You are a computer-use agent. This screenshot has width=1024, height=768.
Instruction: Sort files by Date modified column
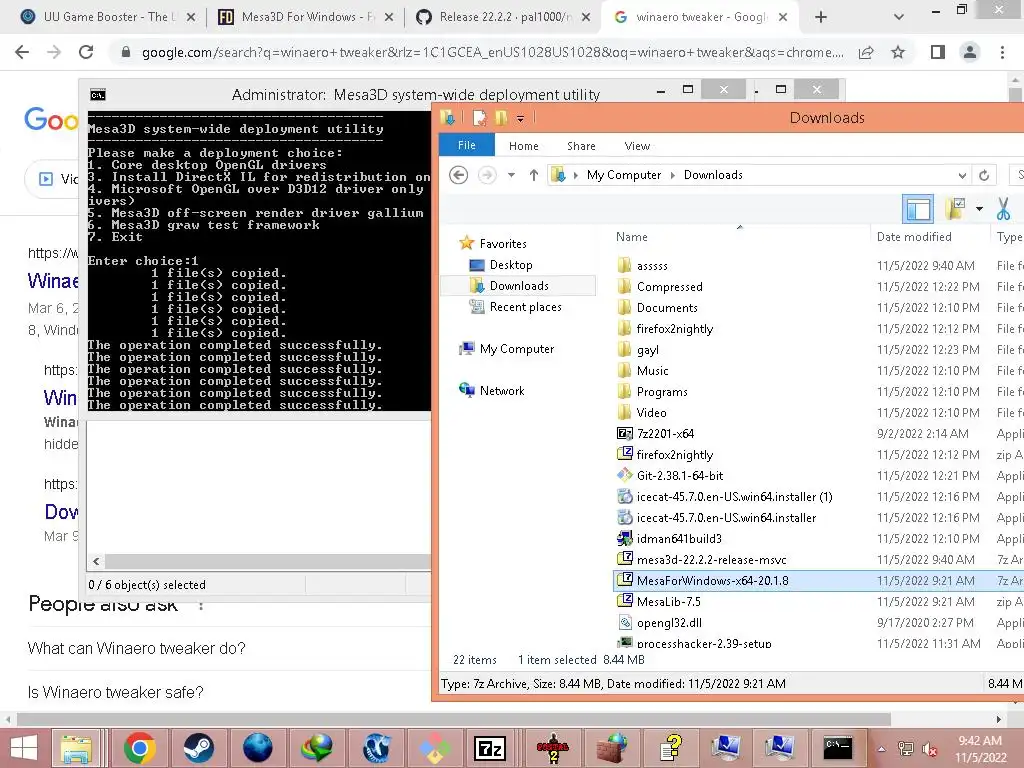[x=914, y=237]
